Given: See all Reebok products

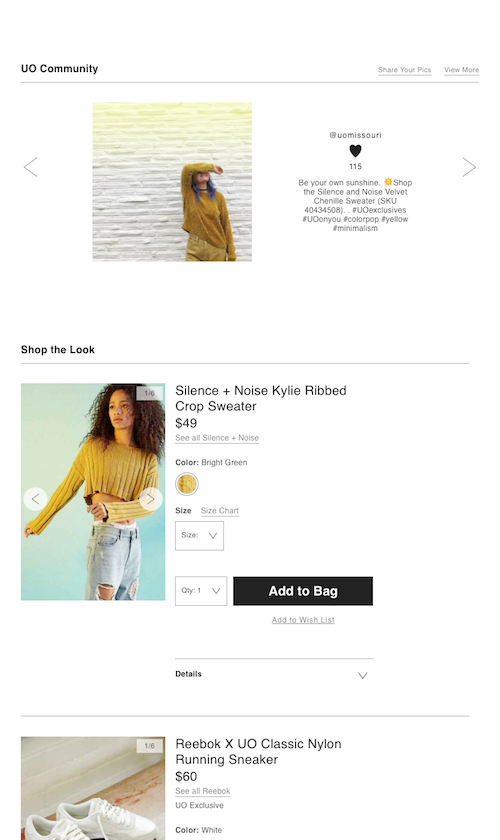Looking at the screenshot, I should tap(203, 791).
